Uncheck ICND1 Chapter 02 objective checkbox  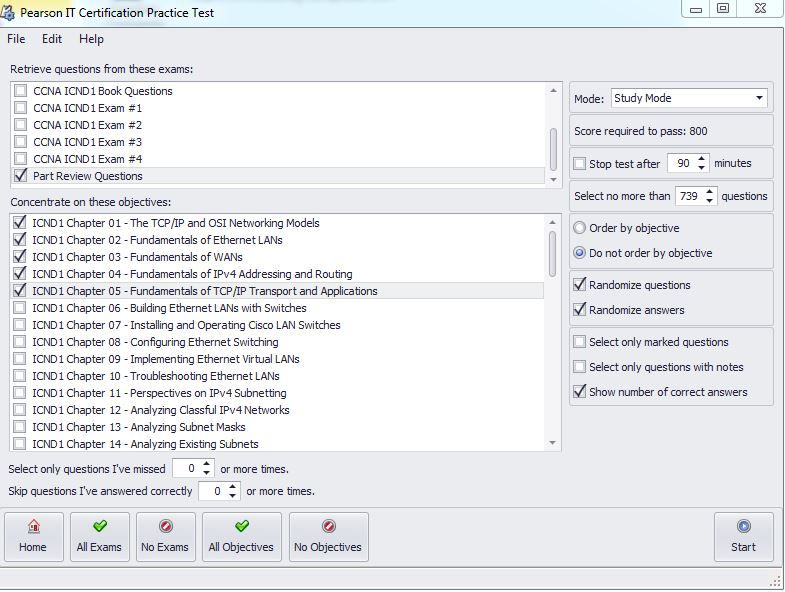[x=20, y=240]
